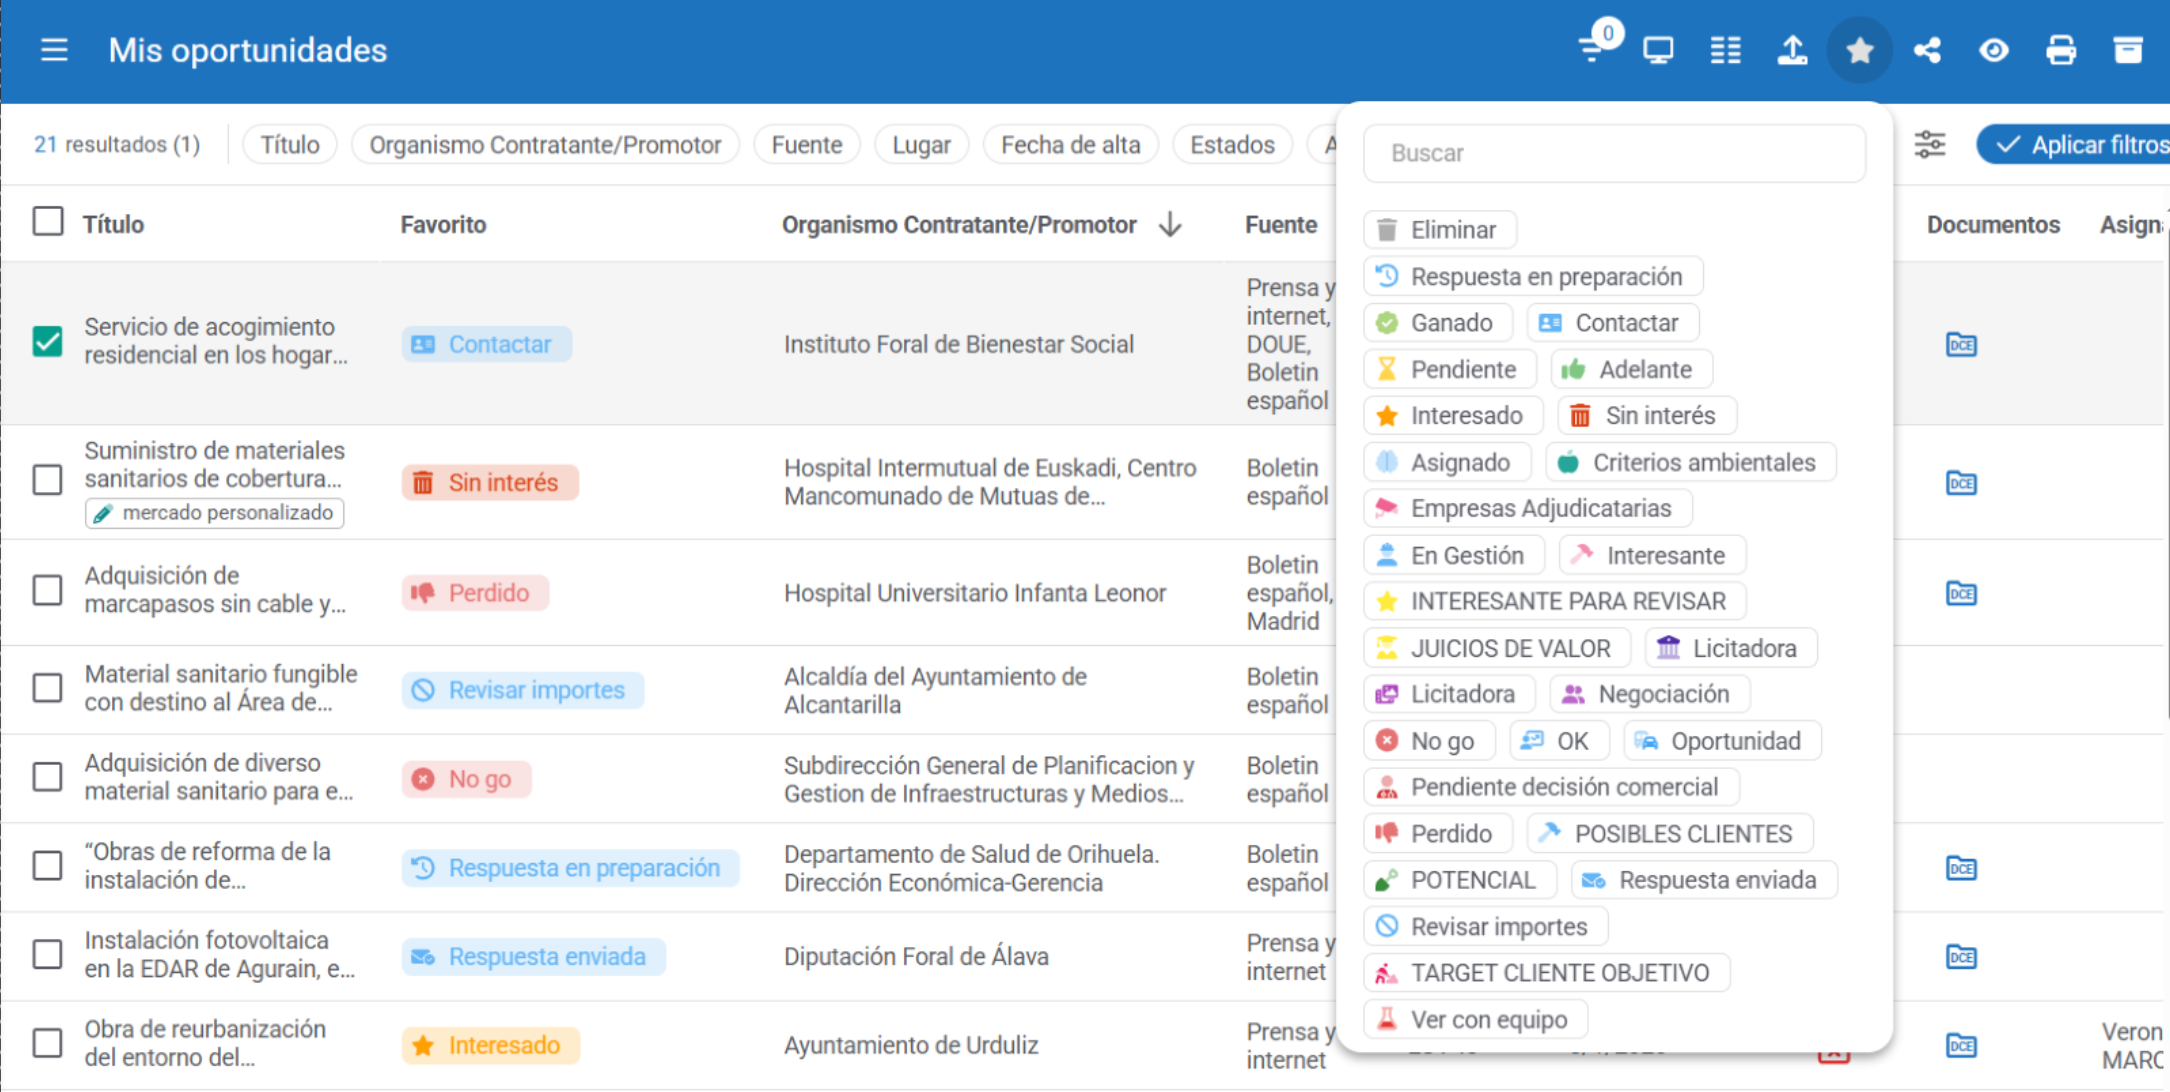This screenshot has height=1092, width=2170.
Task: Open the Fecha de alta filter dropdown
Action: point(1070,145)
